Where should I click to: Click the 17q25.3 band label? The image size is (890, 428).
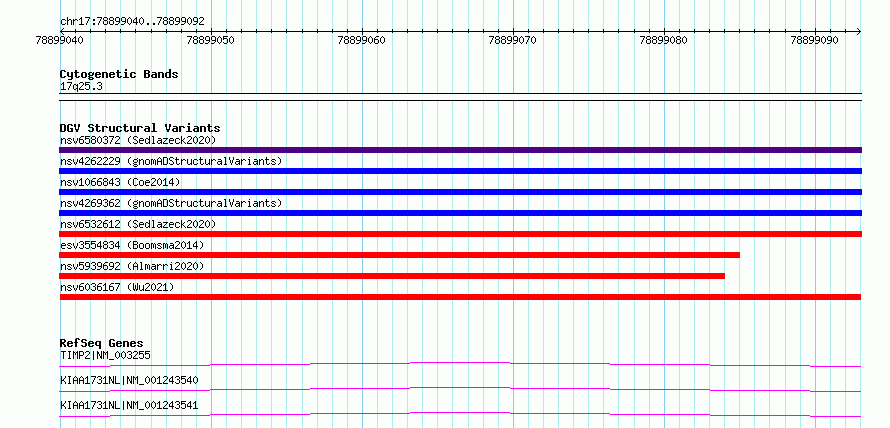click(x=81, y=87)
